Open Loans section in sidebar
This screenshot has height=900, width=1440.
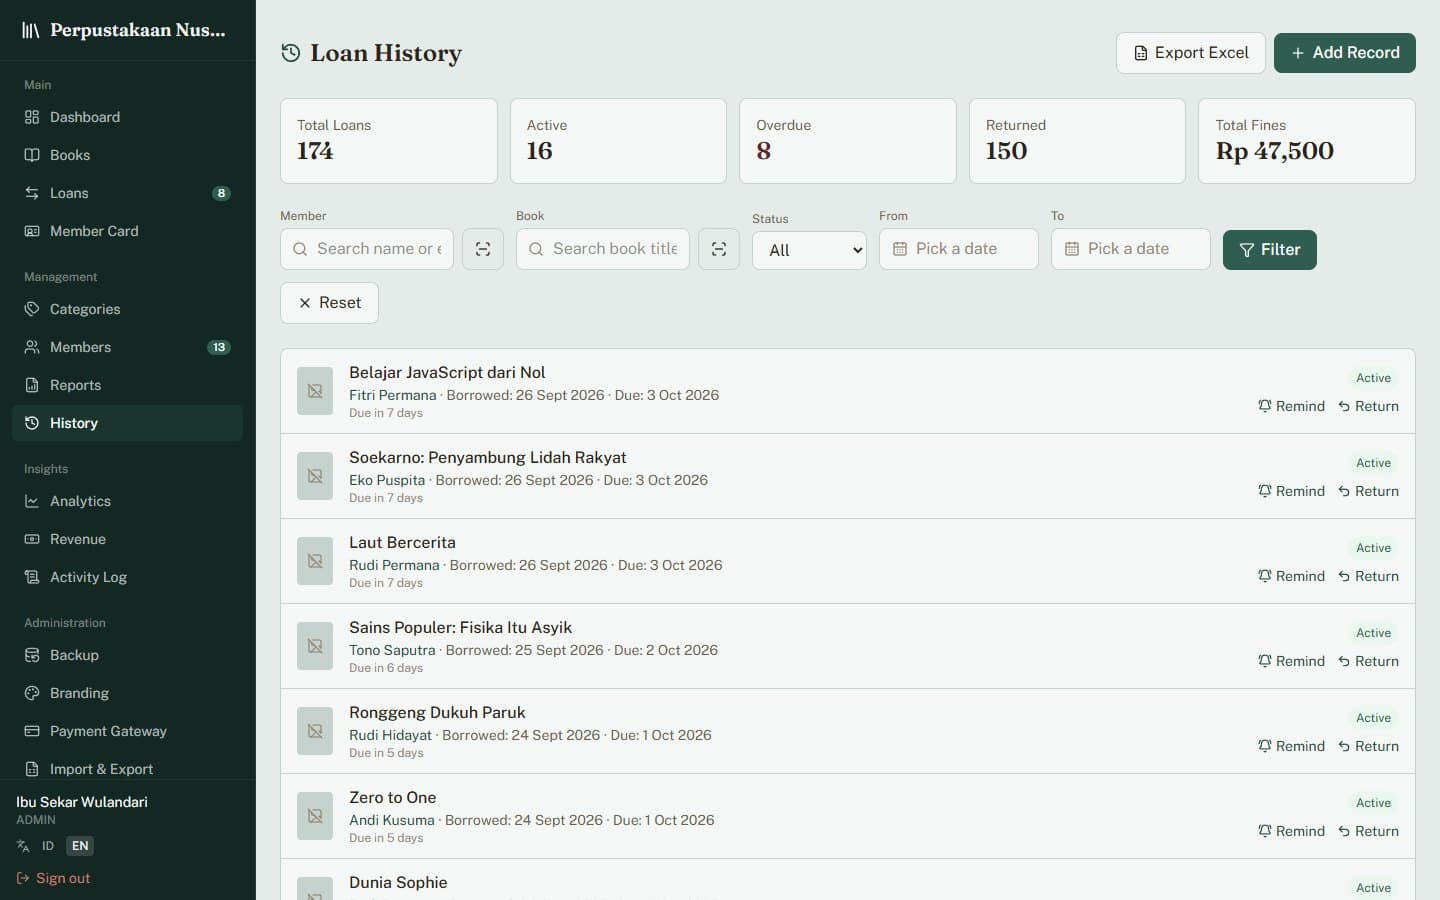click(x=127, y=193)
